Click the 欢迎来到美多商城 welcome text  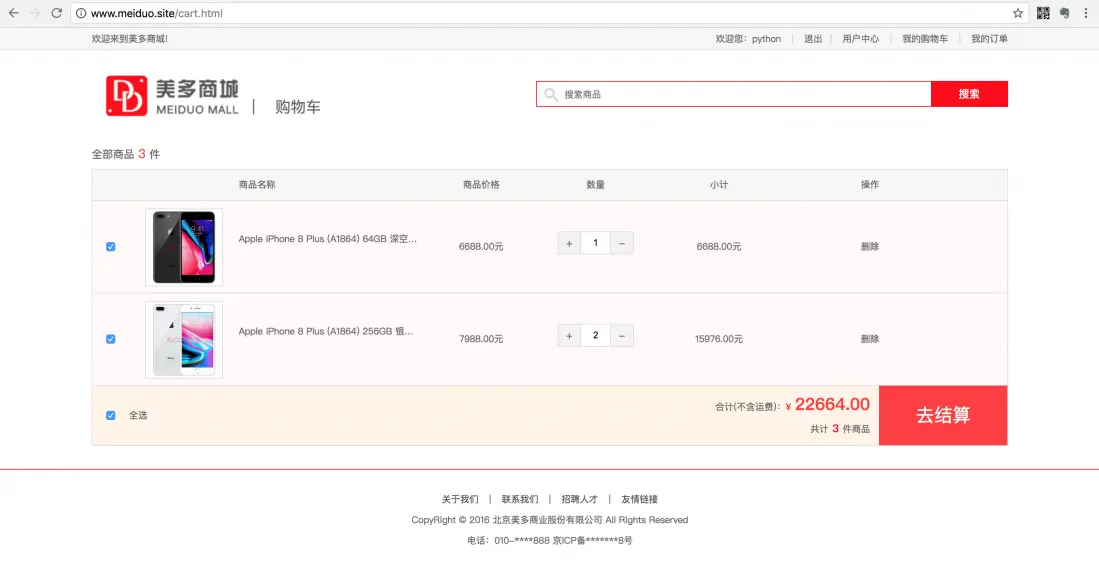pyautogui.click(x=130, y=39)
